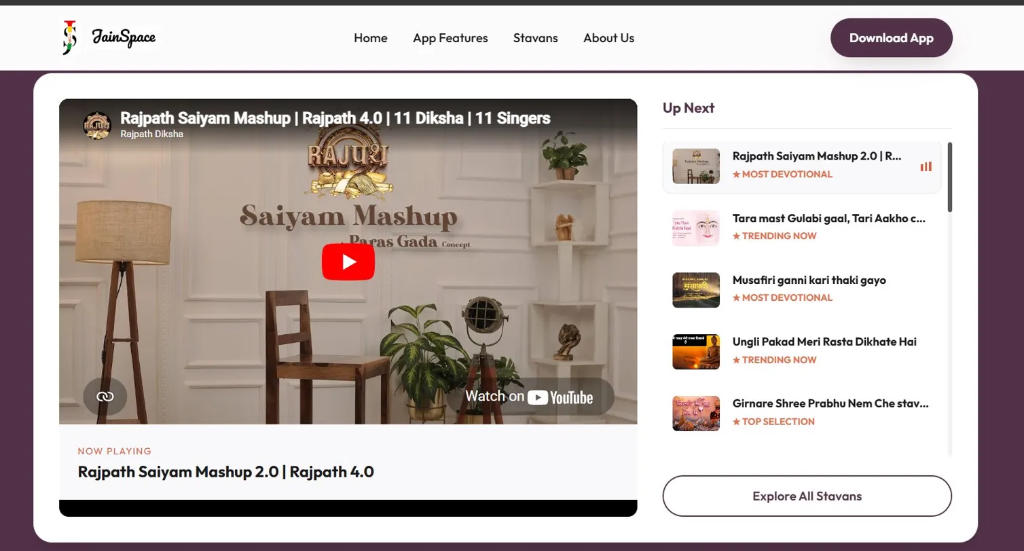Open video via Watch on YouTube
1024x551 pixels.
click(530, 396)
